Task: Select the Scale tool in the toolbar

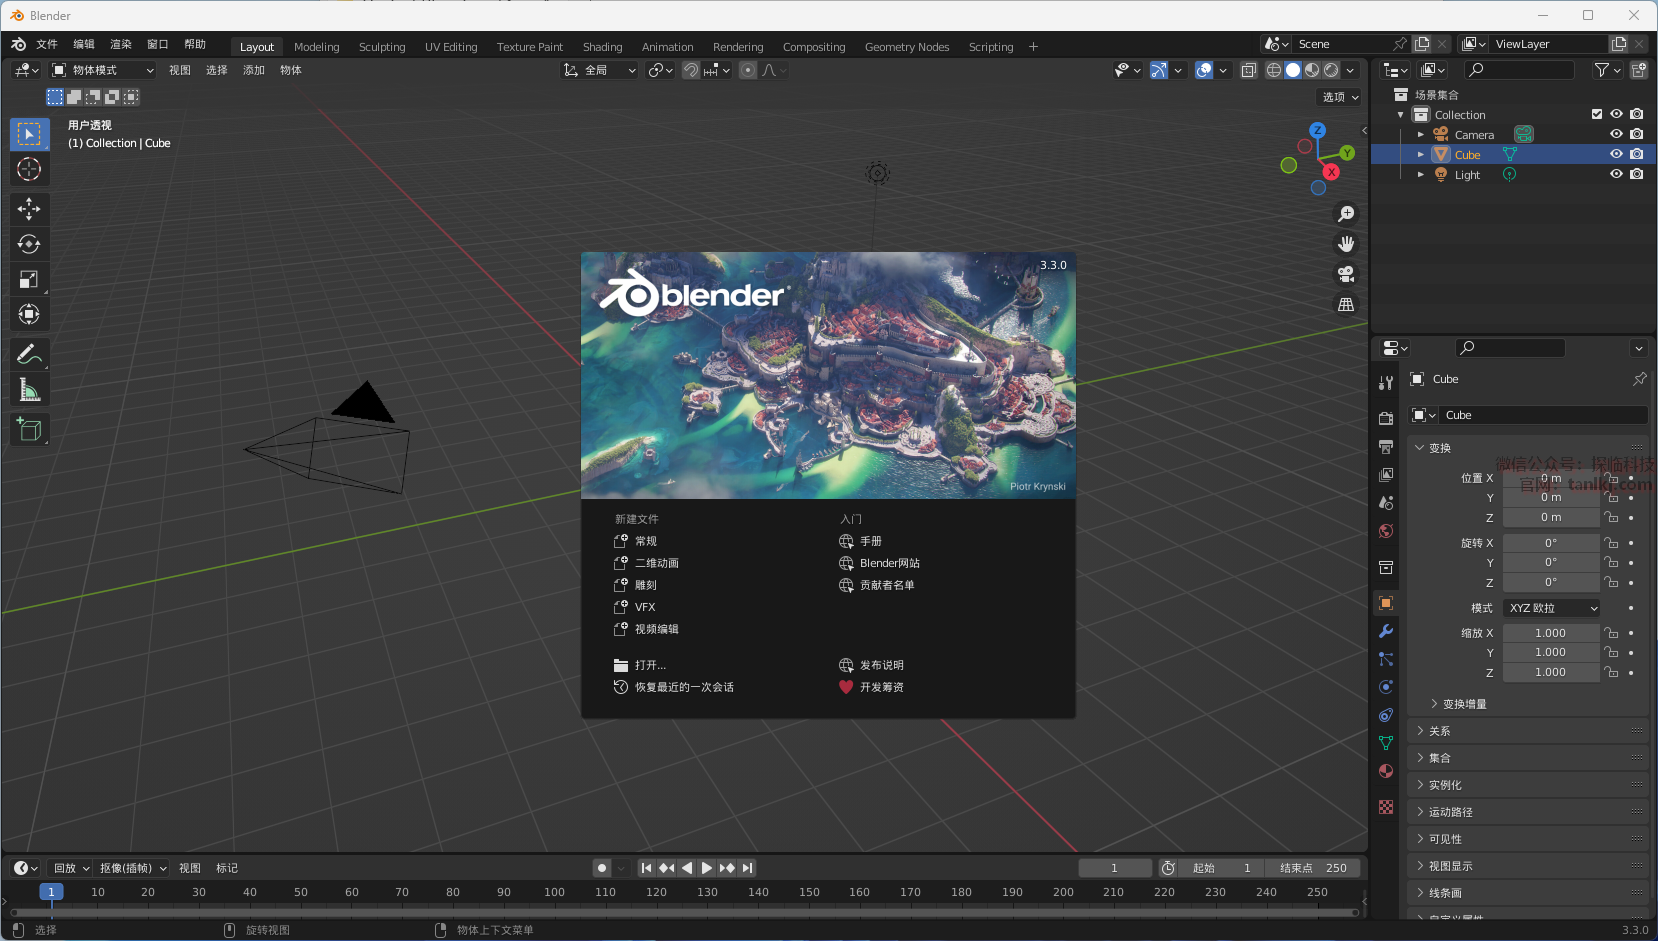Action: click(x=29, y=280)
